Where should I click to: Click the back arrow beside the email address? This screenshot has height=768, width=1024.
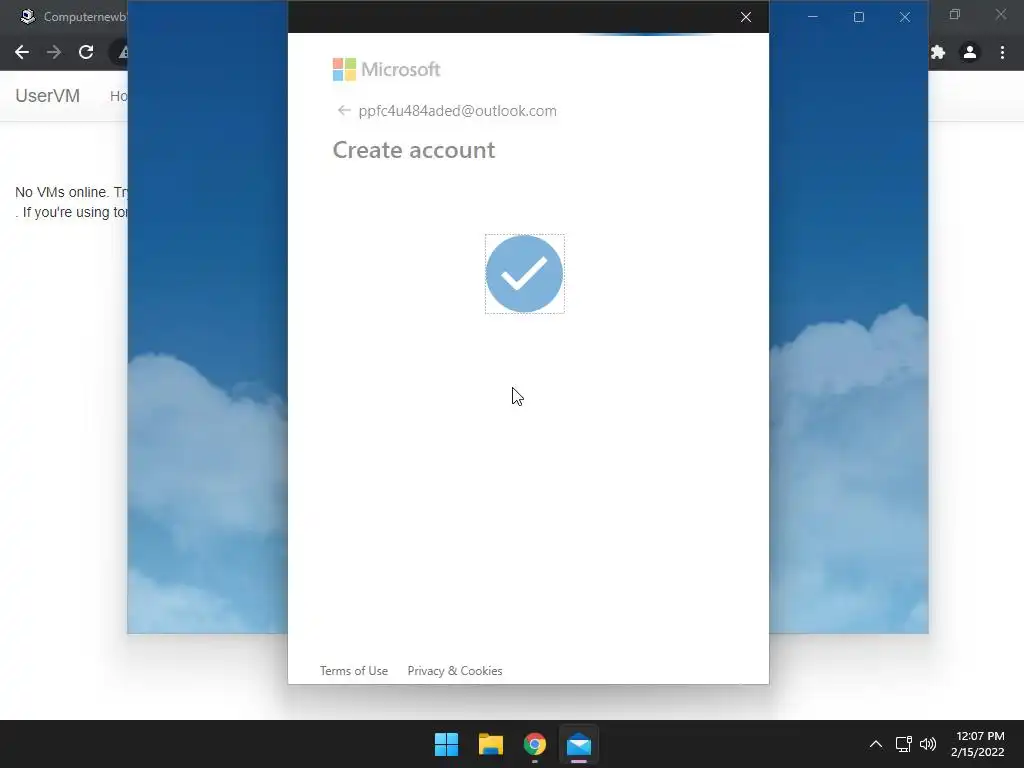tap(344, 110)
